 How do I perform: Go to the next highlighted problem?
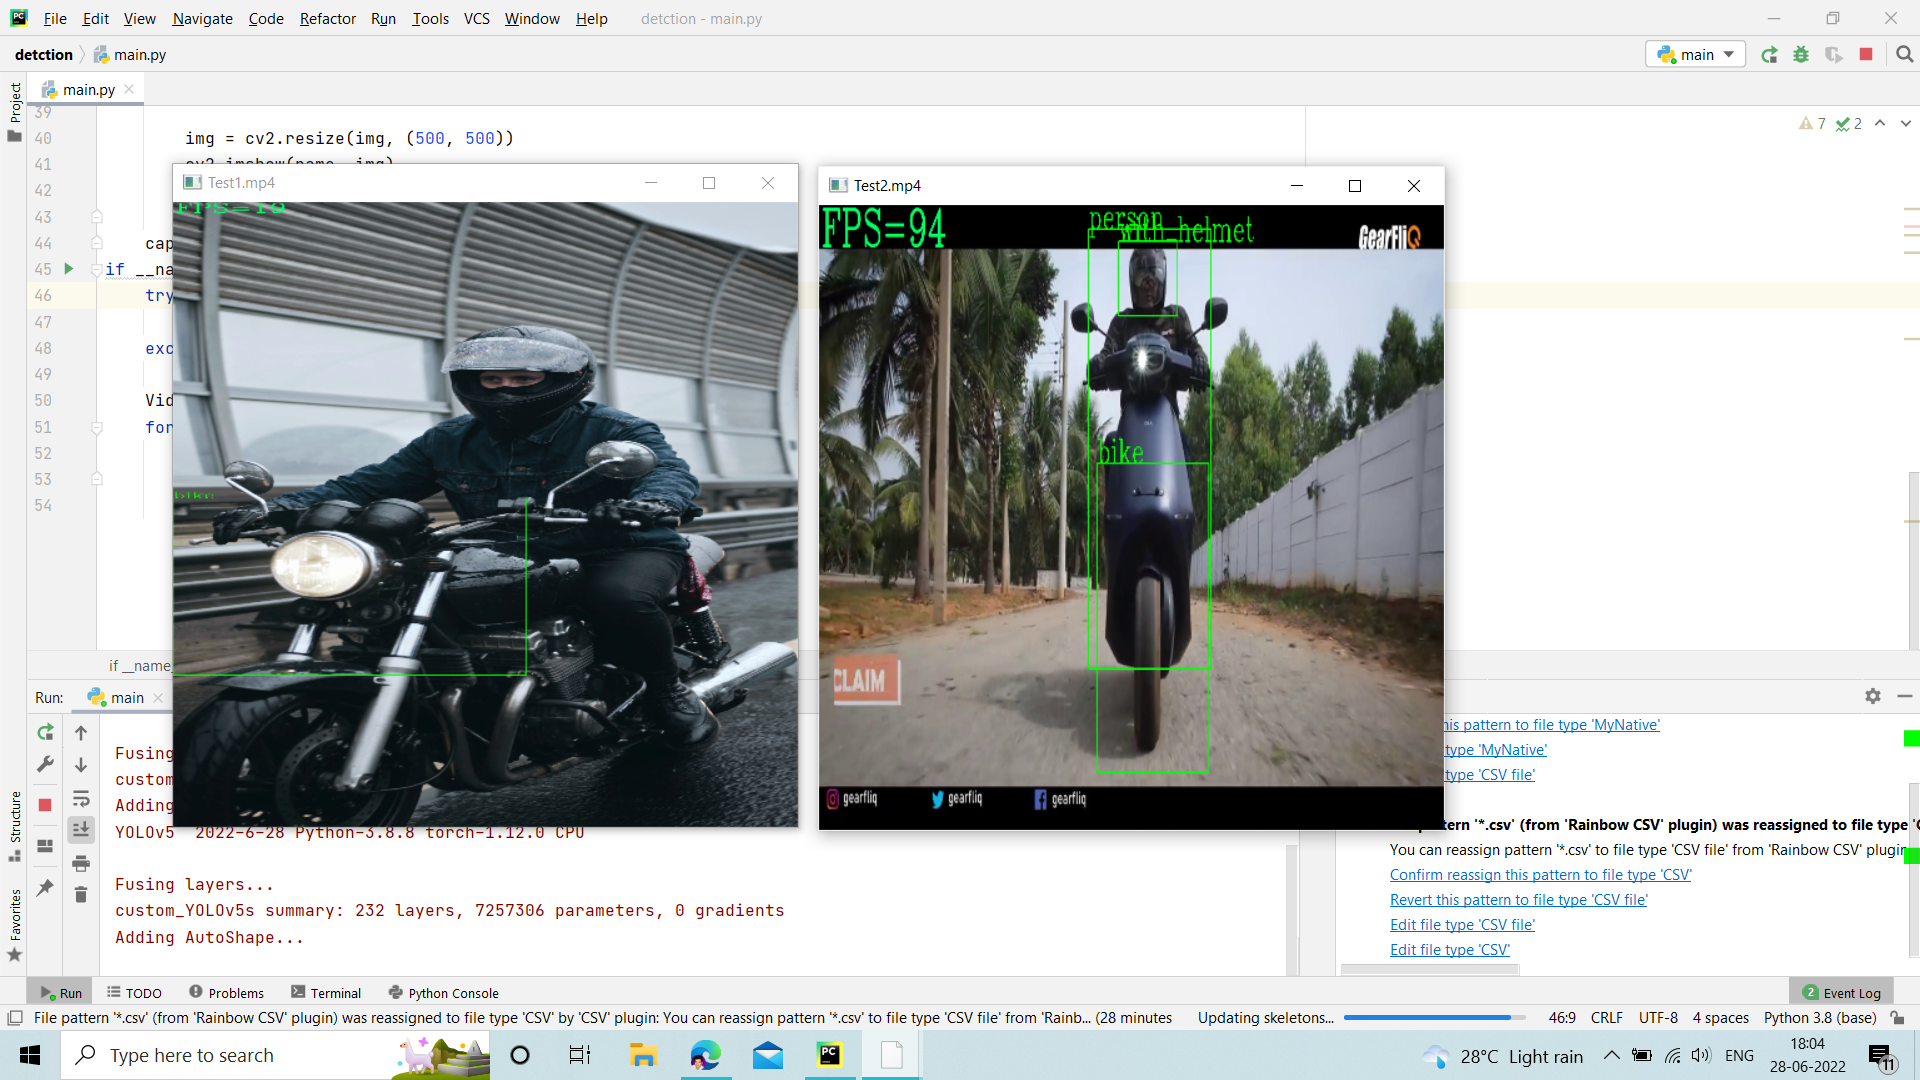tap(1905, 124)
